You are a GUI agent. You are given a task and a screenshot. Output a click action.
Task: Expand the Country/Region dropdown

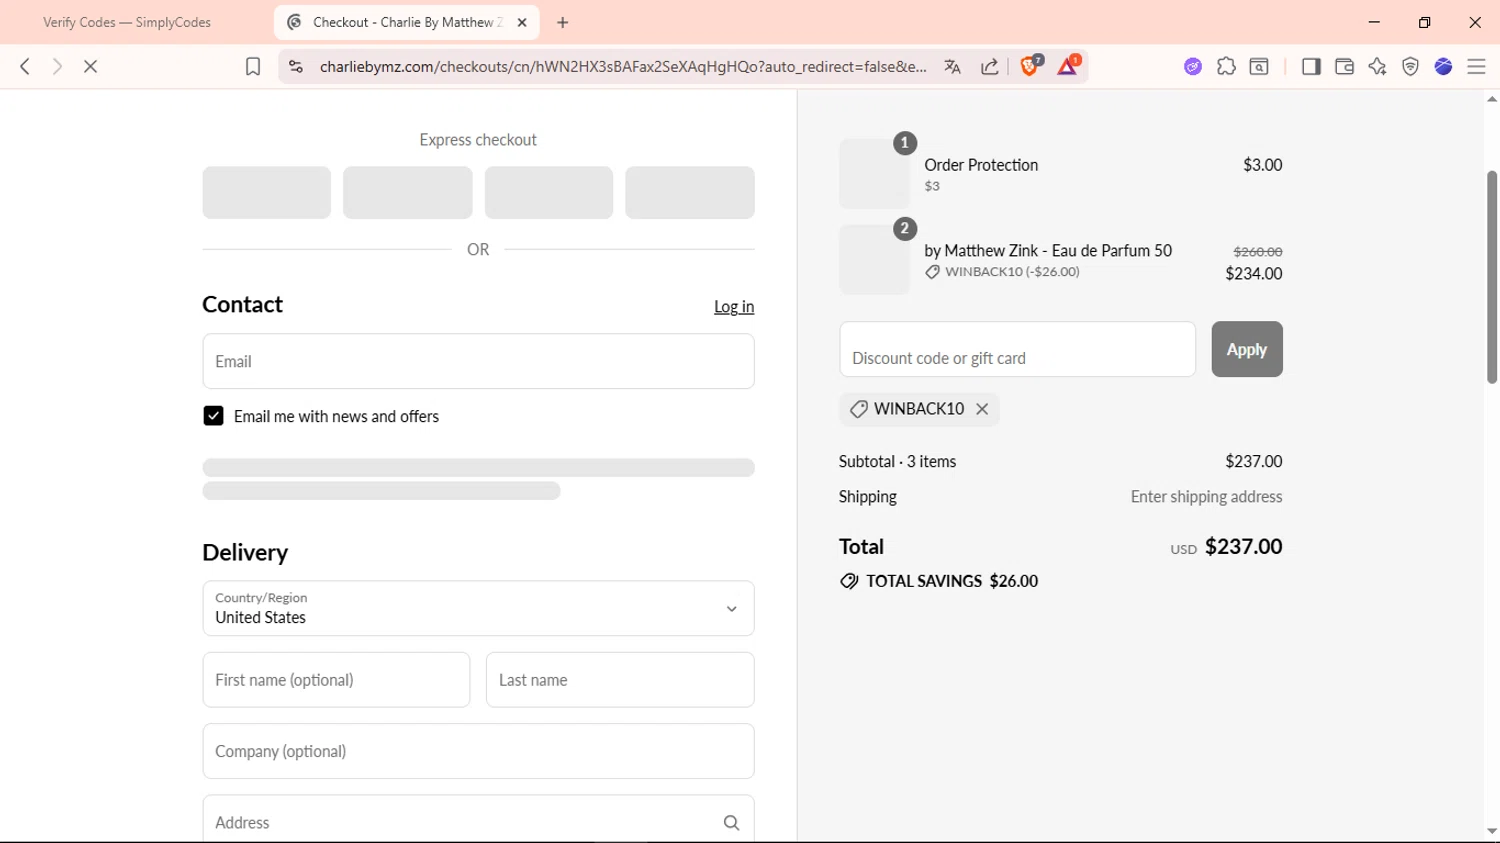click(x=478, y=608)
